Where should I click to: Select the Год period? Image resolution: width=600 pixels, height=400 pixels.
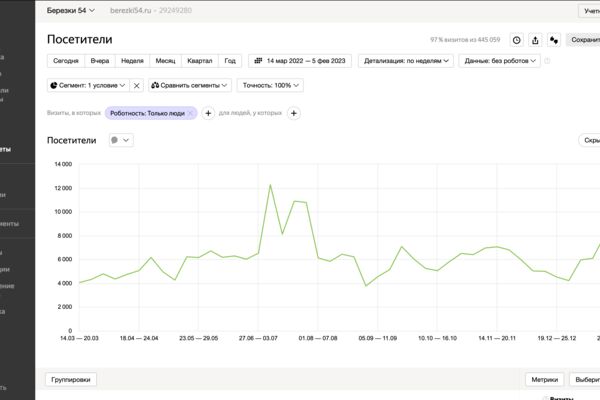[230, 61]
